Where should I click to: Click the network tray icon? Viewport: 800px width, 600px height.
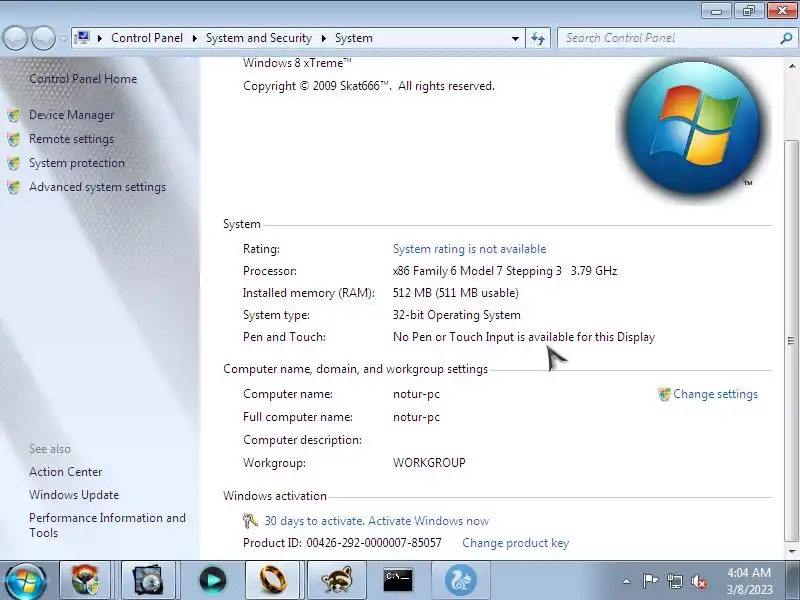[675, 581]
